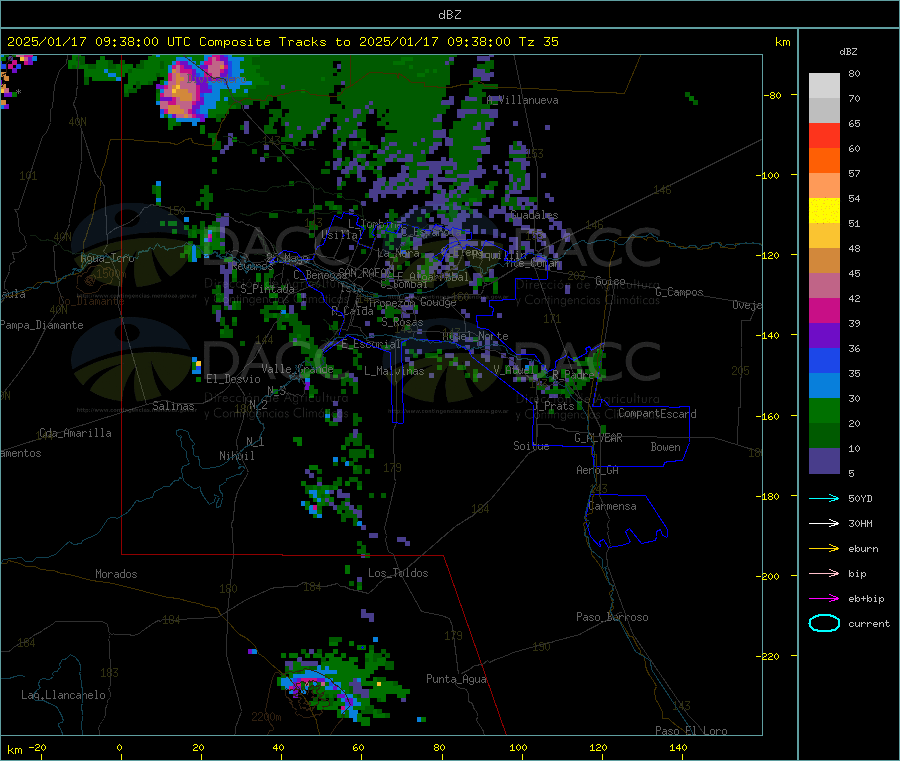Click the 'G_ALVEAR' place label
This screenshot has height=761, width=900.
tap(598, 438)
